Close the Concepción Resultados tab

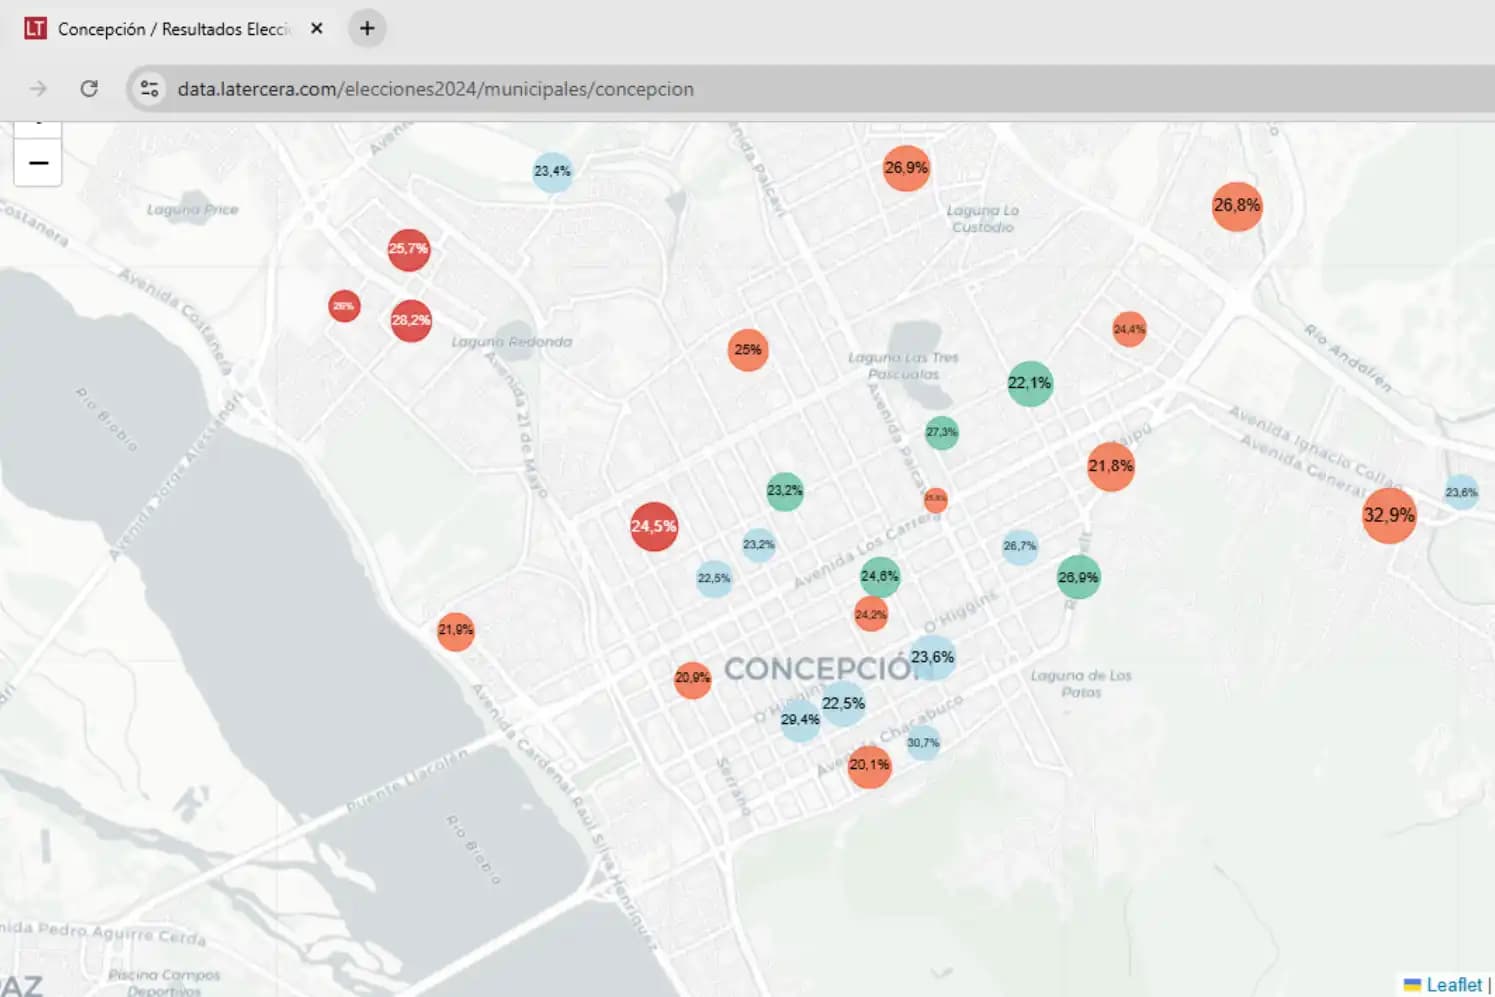pyautogui.click(x=316, y=29)
